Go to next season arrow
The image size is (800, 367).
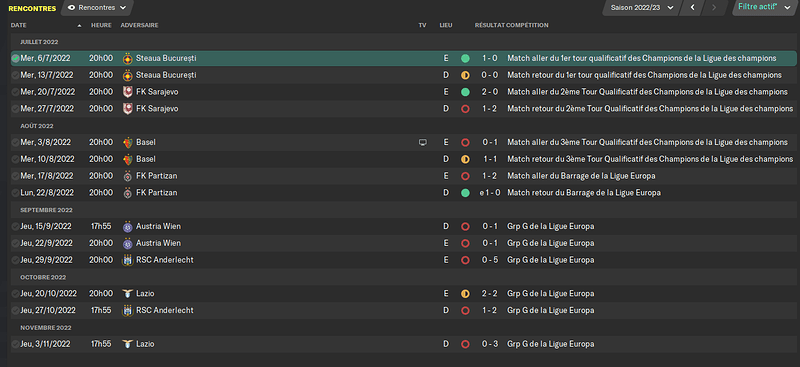[714, 8]
